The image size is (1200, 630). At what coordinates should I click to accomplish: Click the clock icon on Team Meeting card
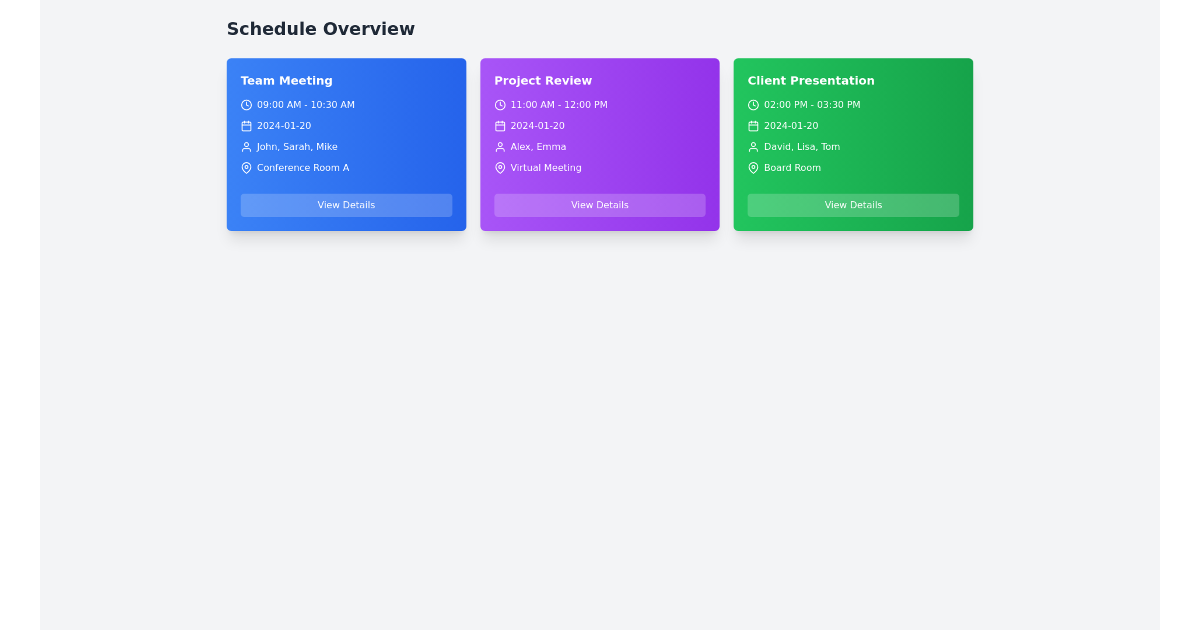point(246,104)
